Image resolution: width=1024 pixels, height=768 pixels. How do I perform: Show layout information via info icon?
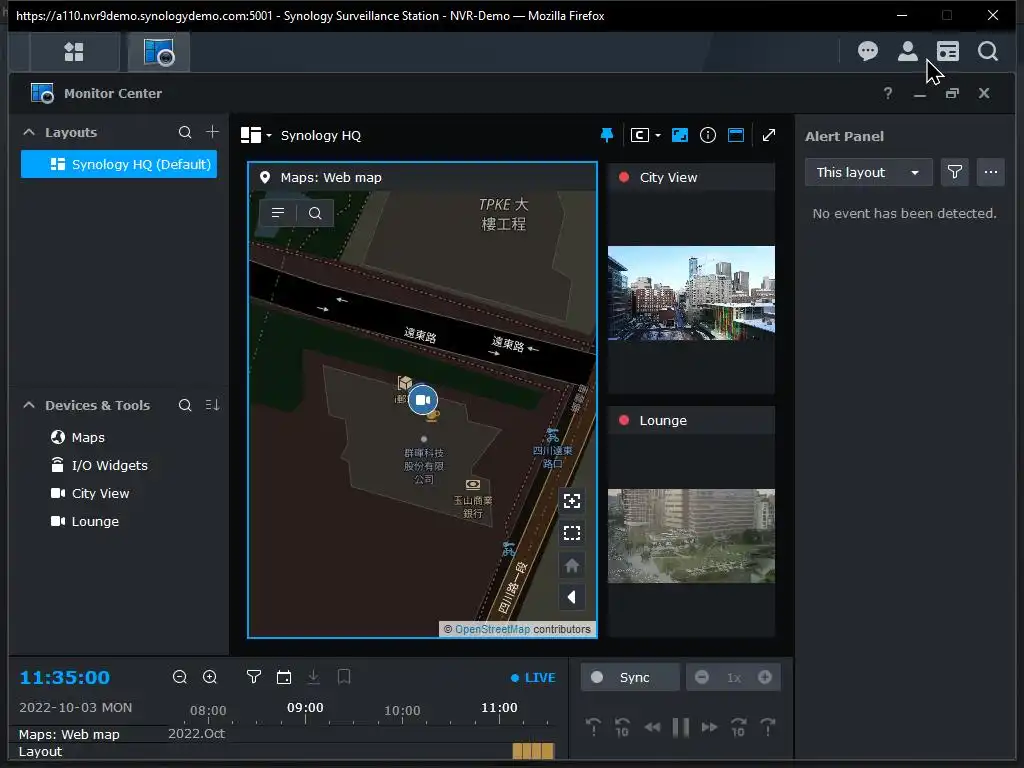tap(708, 135)
